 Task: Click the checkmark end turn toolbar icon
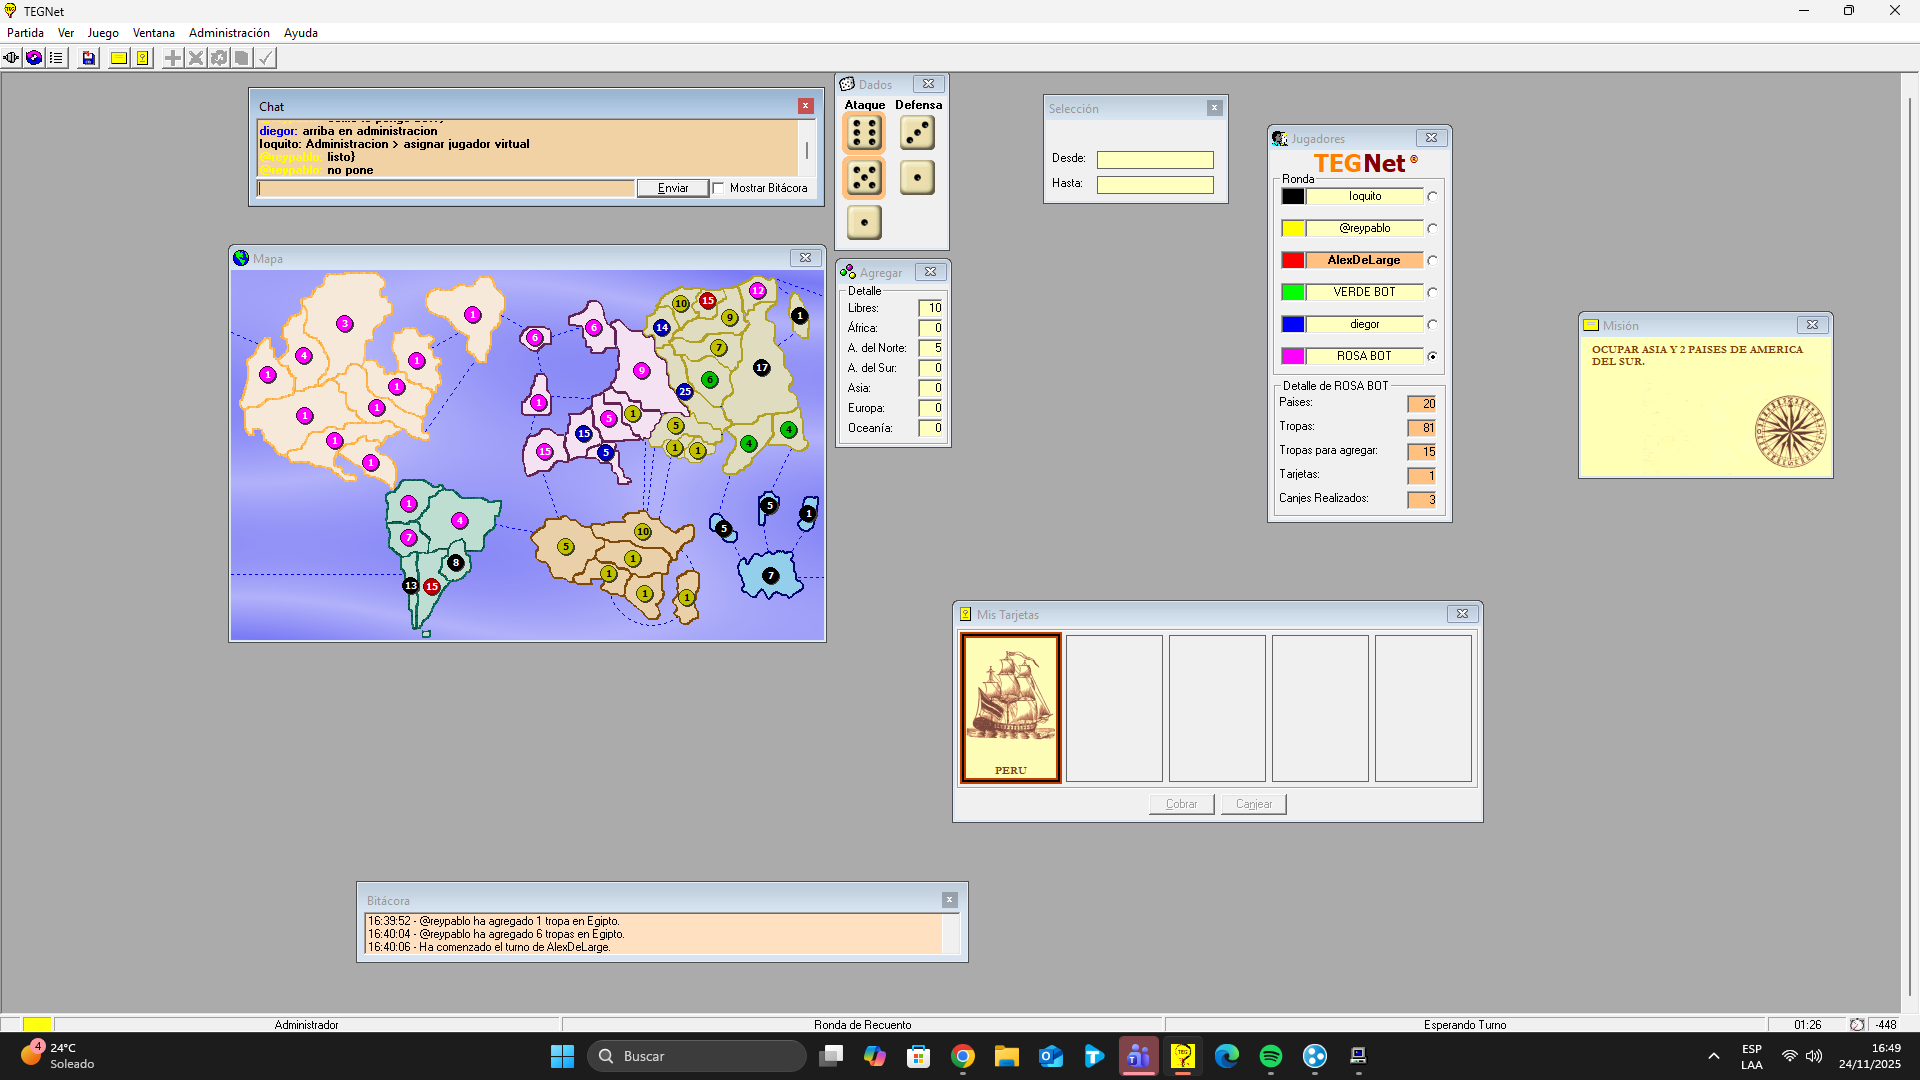pos(265,58)
